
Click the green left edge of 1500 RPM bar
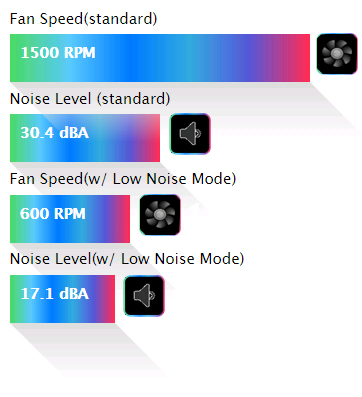click(x=15, y=58)
